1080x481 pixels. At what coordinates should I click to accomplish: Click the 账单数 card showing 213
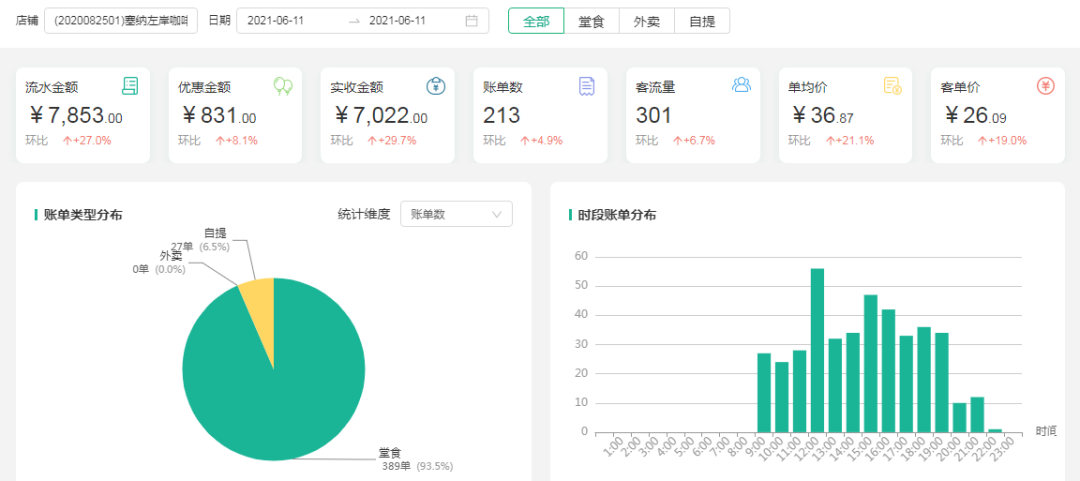(540, 115)
